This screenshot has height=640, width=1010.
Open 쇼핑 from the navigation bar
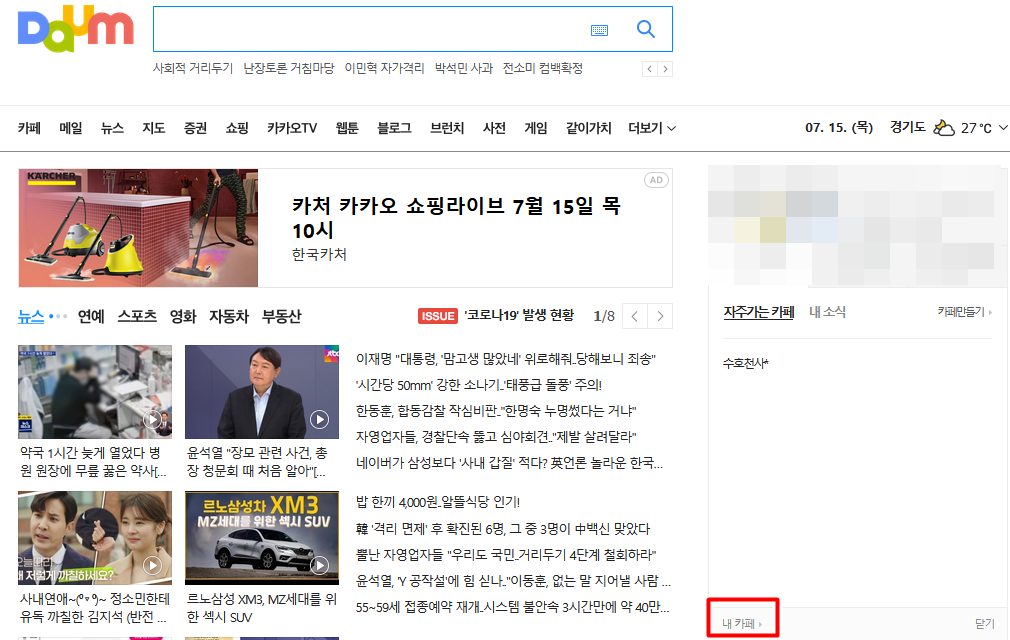pyautogui.click(x=237, y=128)
